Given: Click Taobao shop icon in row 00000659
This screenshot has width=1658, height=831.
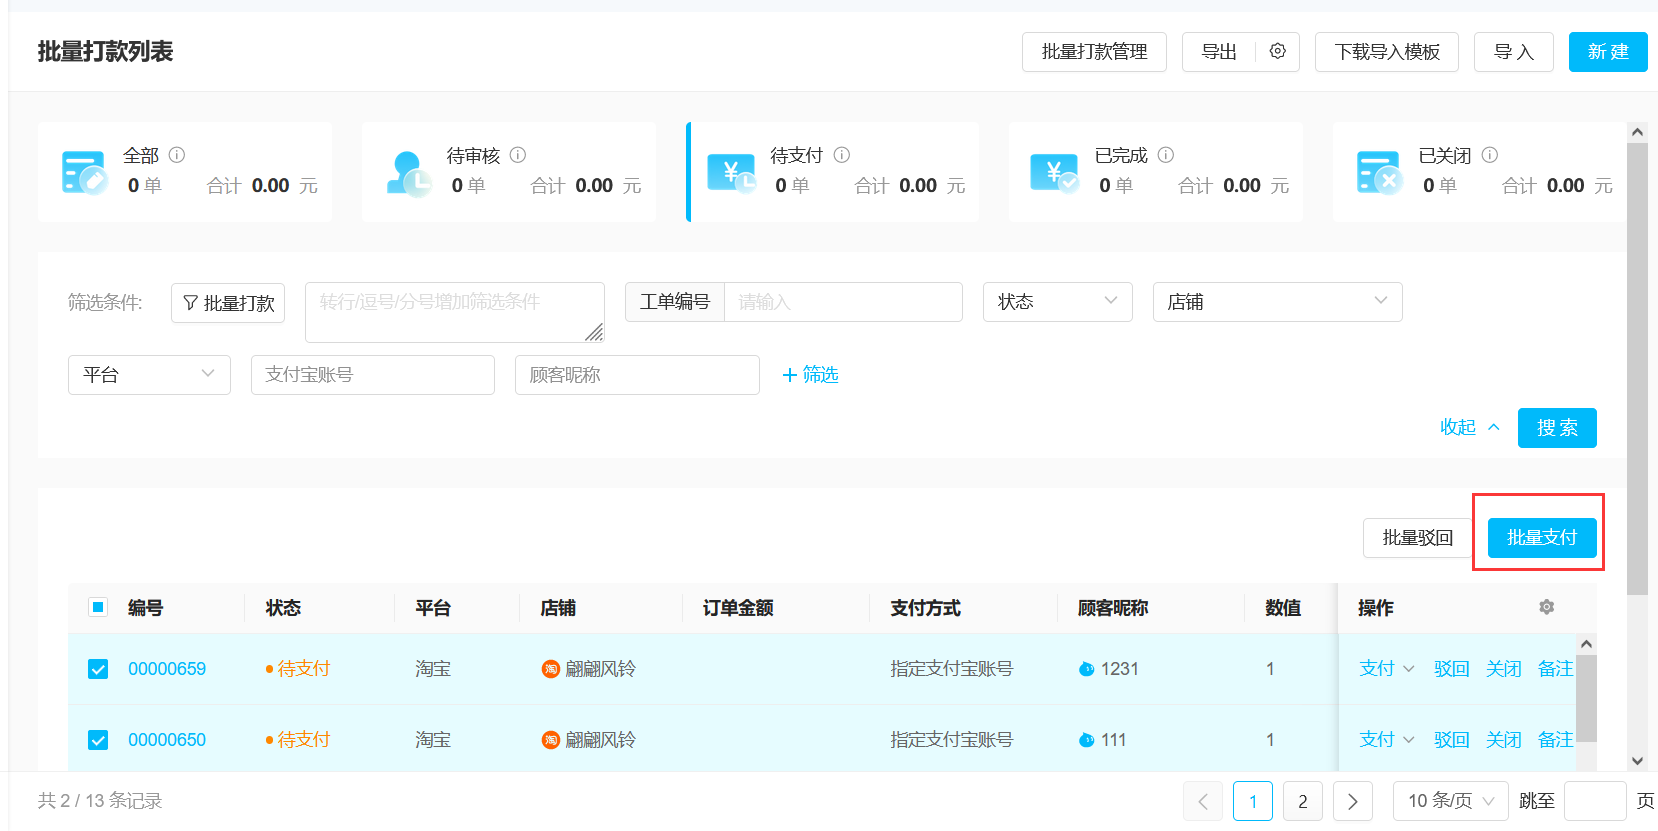Looking at the screenshot, I should click(x=550, y=669).
